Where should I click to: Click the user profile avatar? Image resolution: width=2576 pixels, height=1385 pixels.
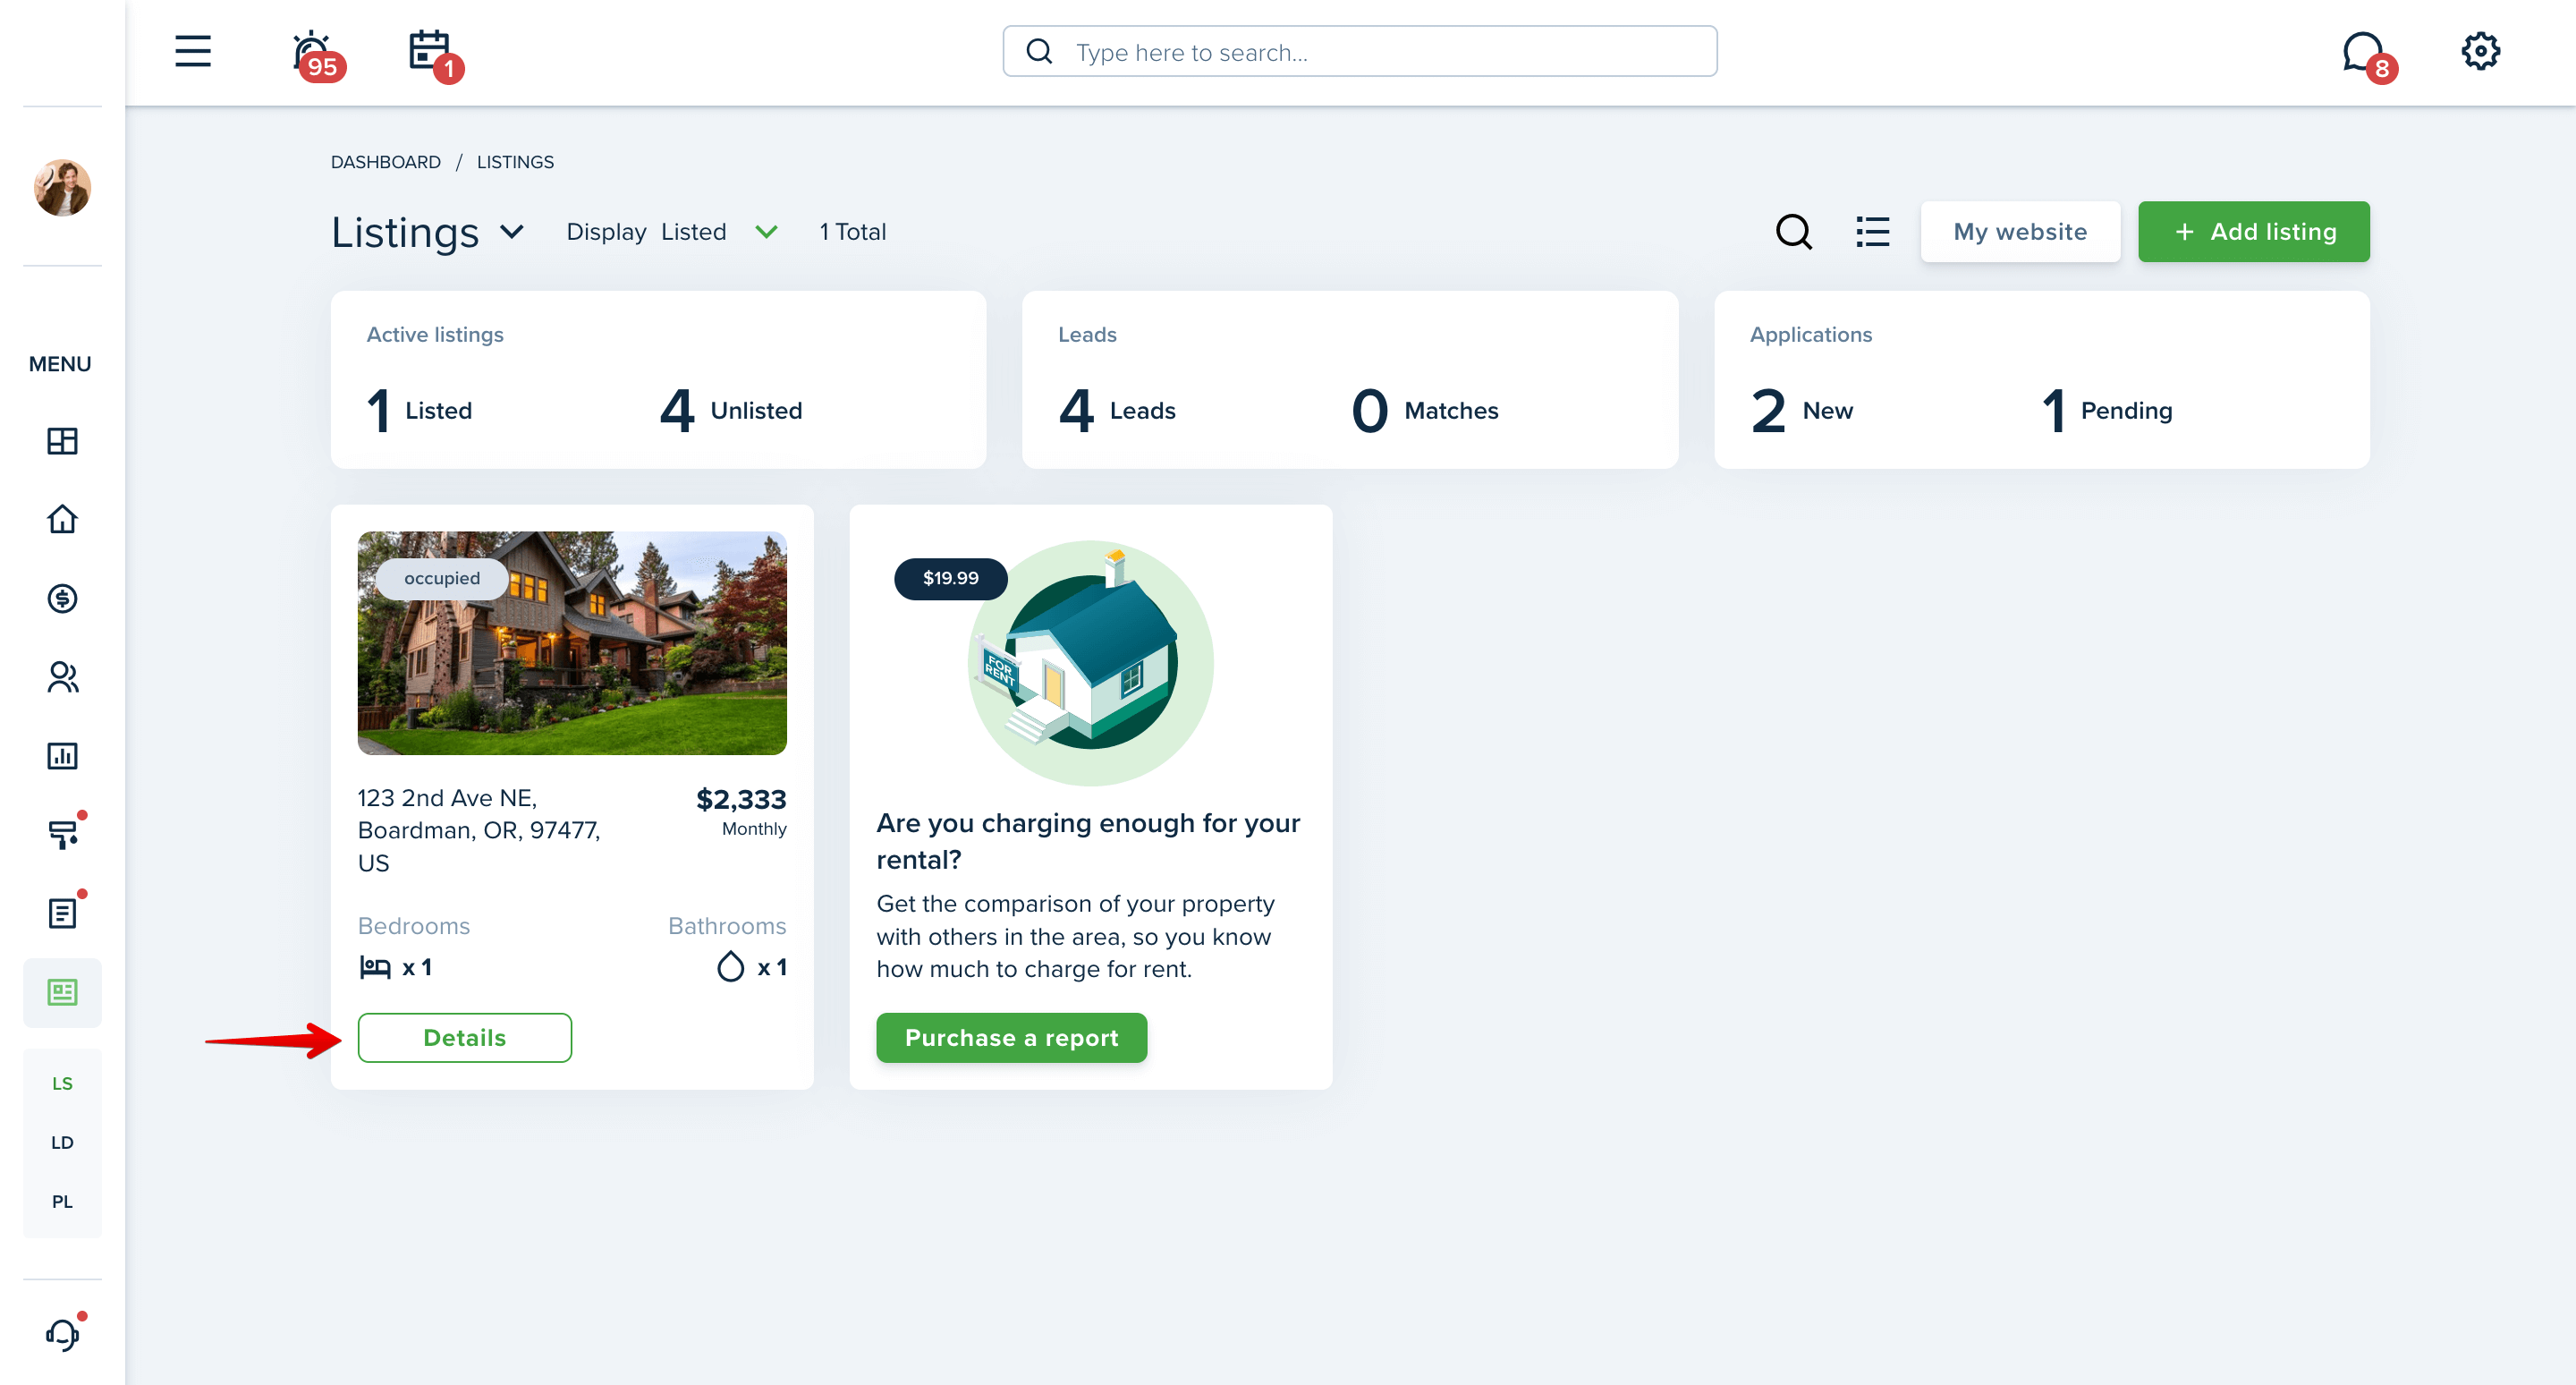click(x=62, y=187)
